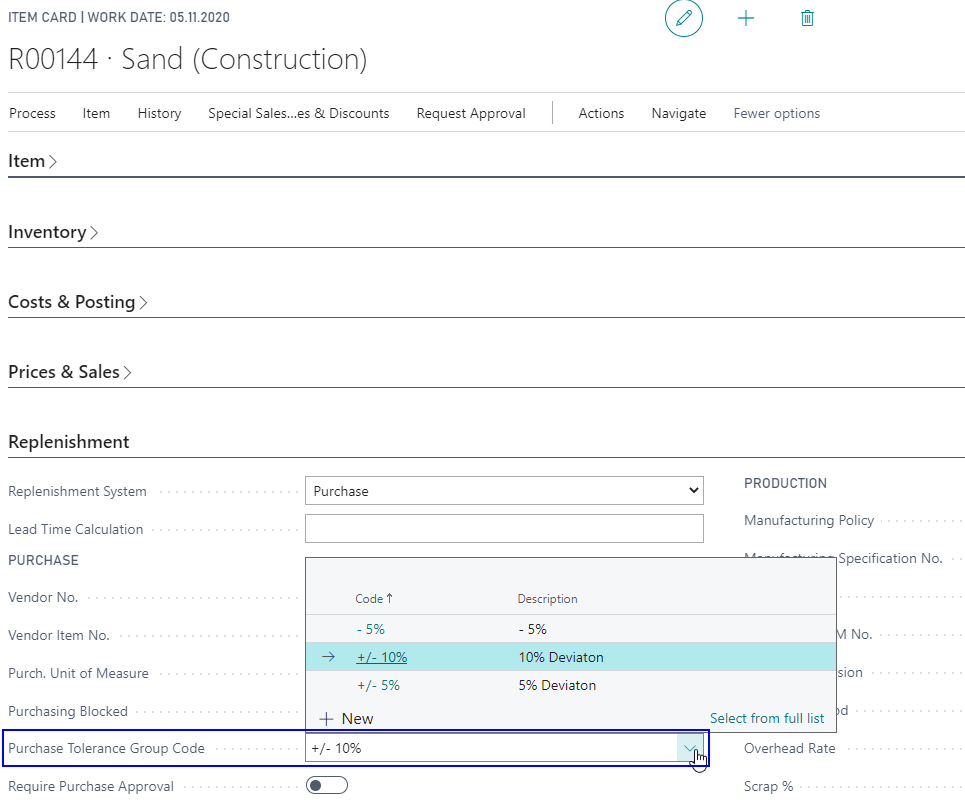Click the Purchasing Blocked label
965x810 pixels.
click(x=68, y=711)
